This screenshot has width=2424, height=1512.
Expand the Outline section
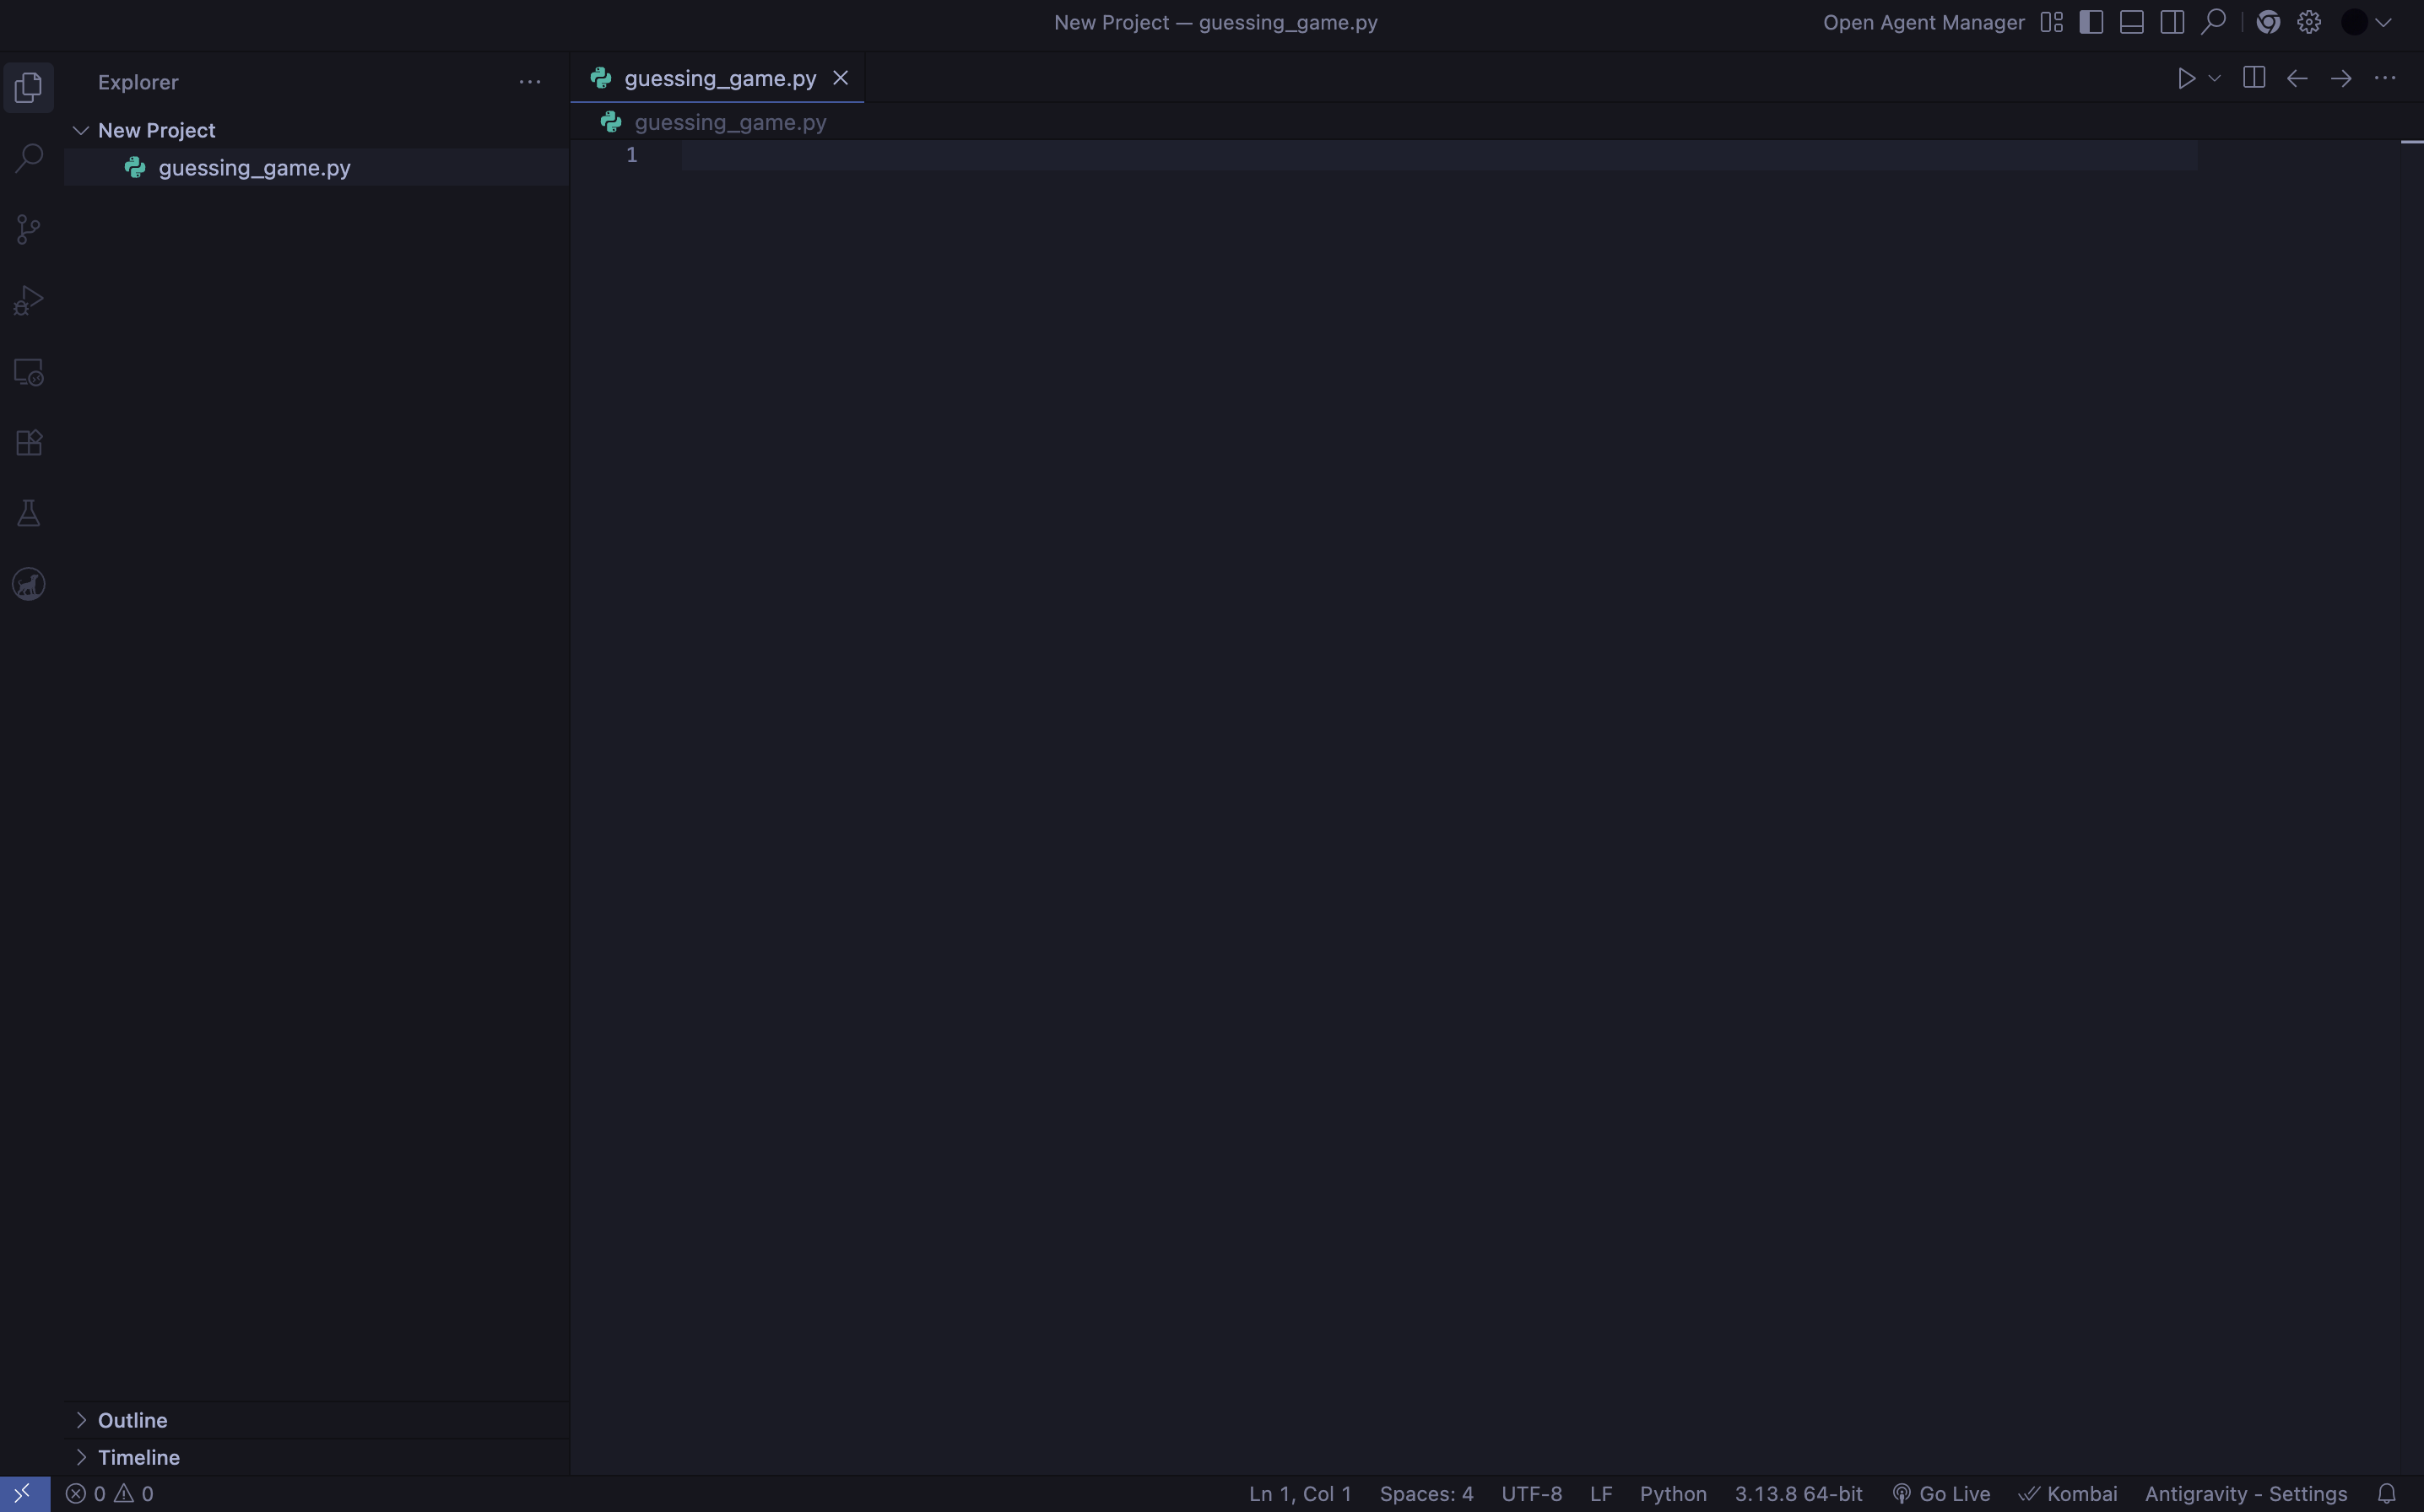(132, 1420)
